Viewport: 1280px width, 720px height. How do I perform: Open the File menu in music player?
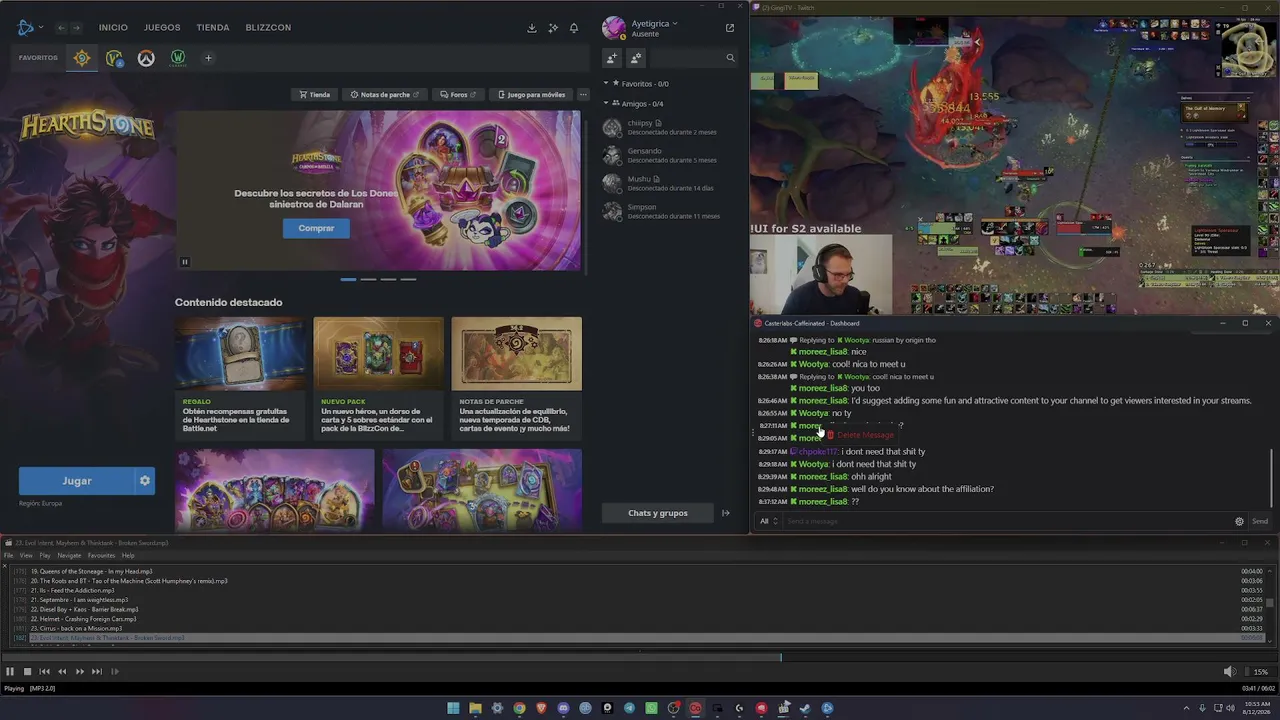click(x=9, y=556)
